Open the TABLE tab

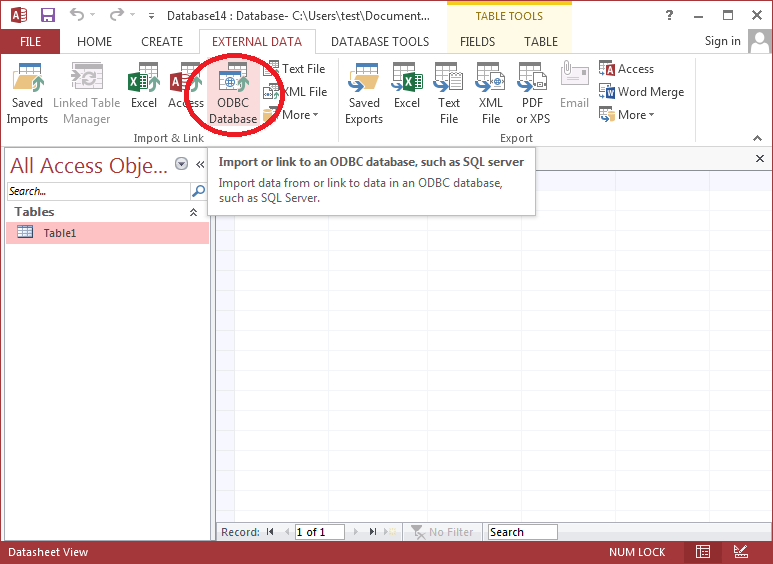(541, 41)
